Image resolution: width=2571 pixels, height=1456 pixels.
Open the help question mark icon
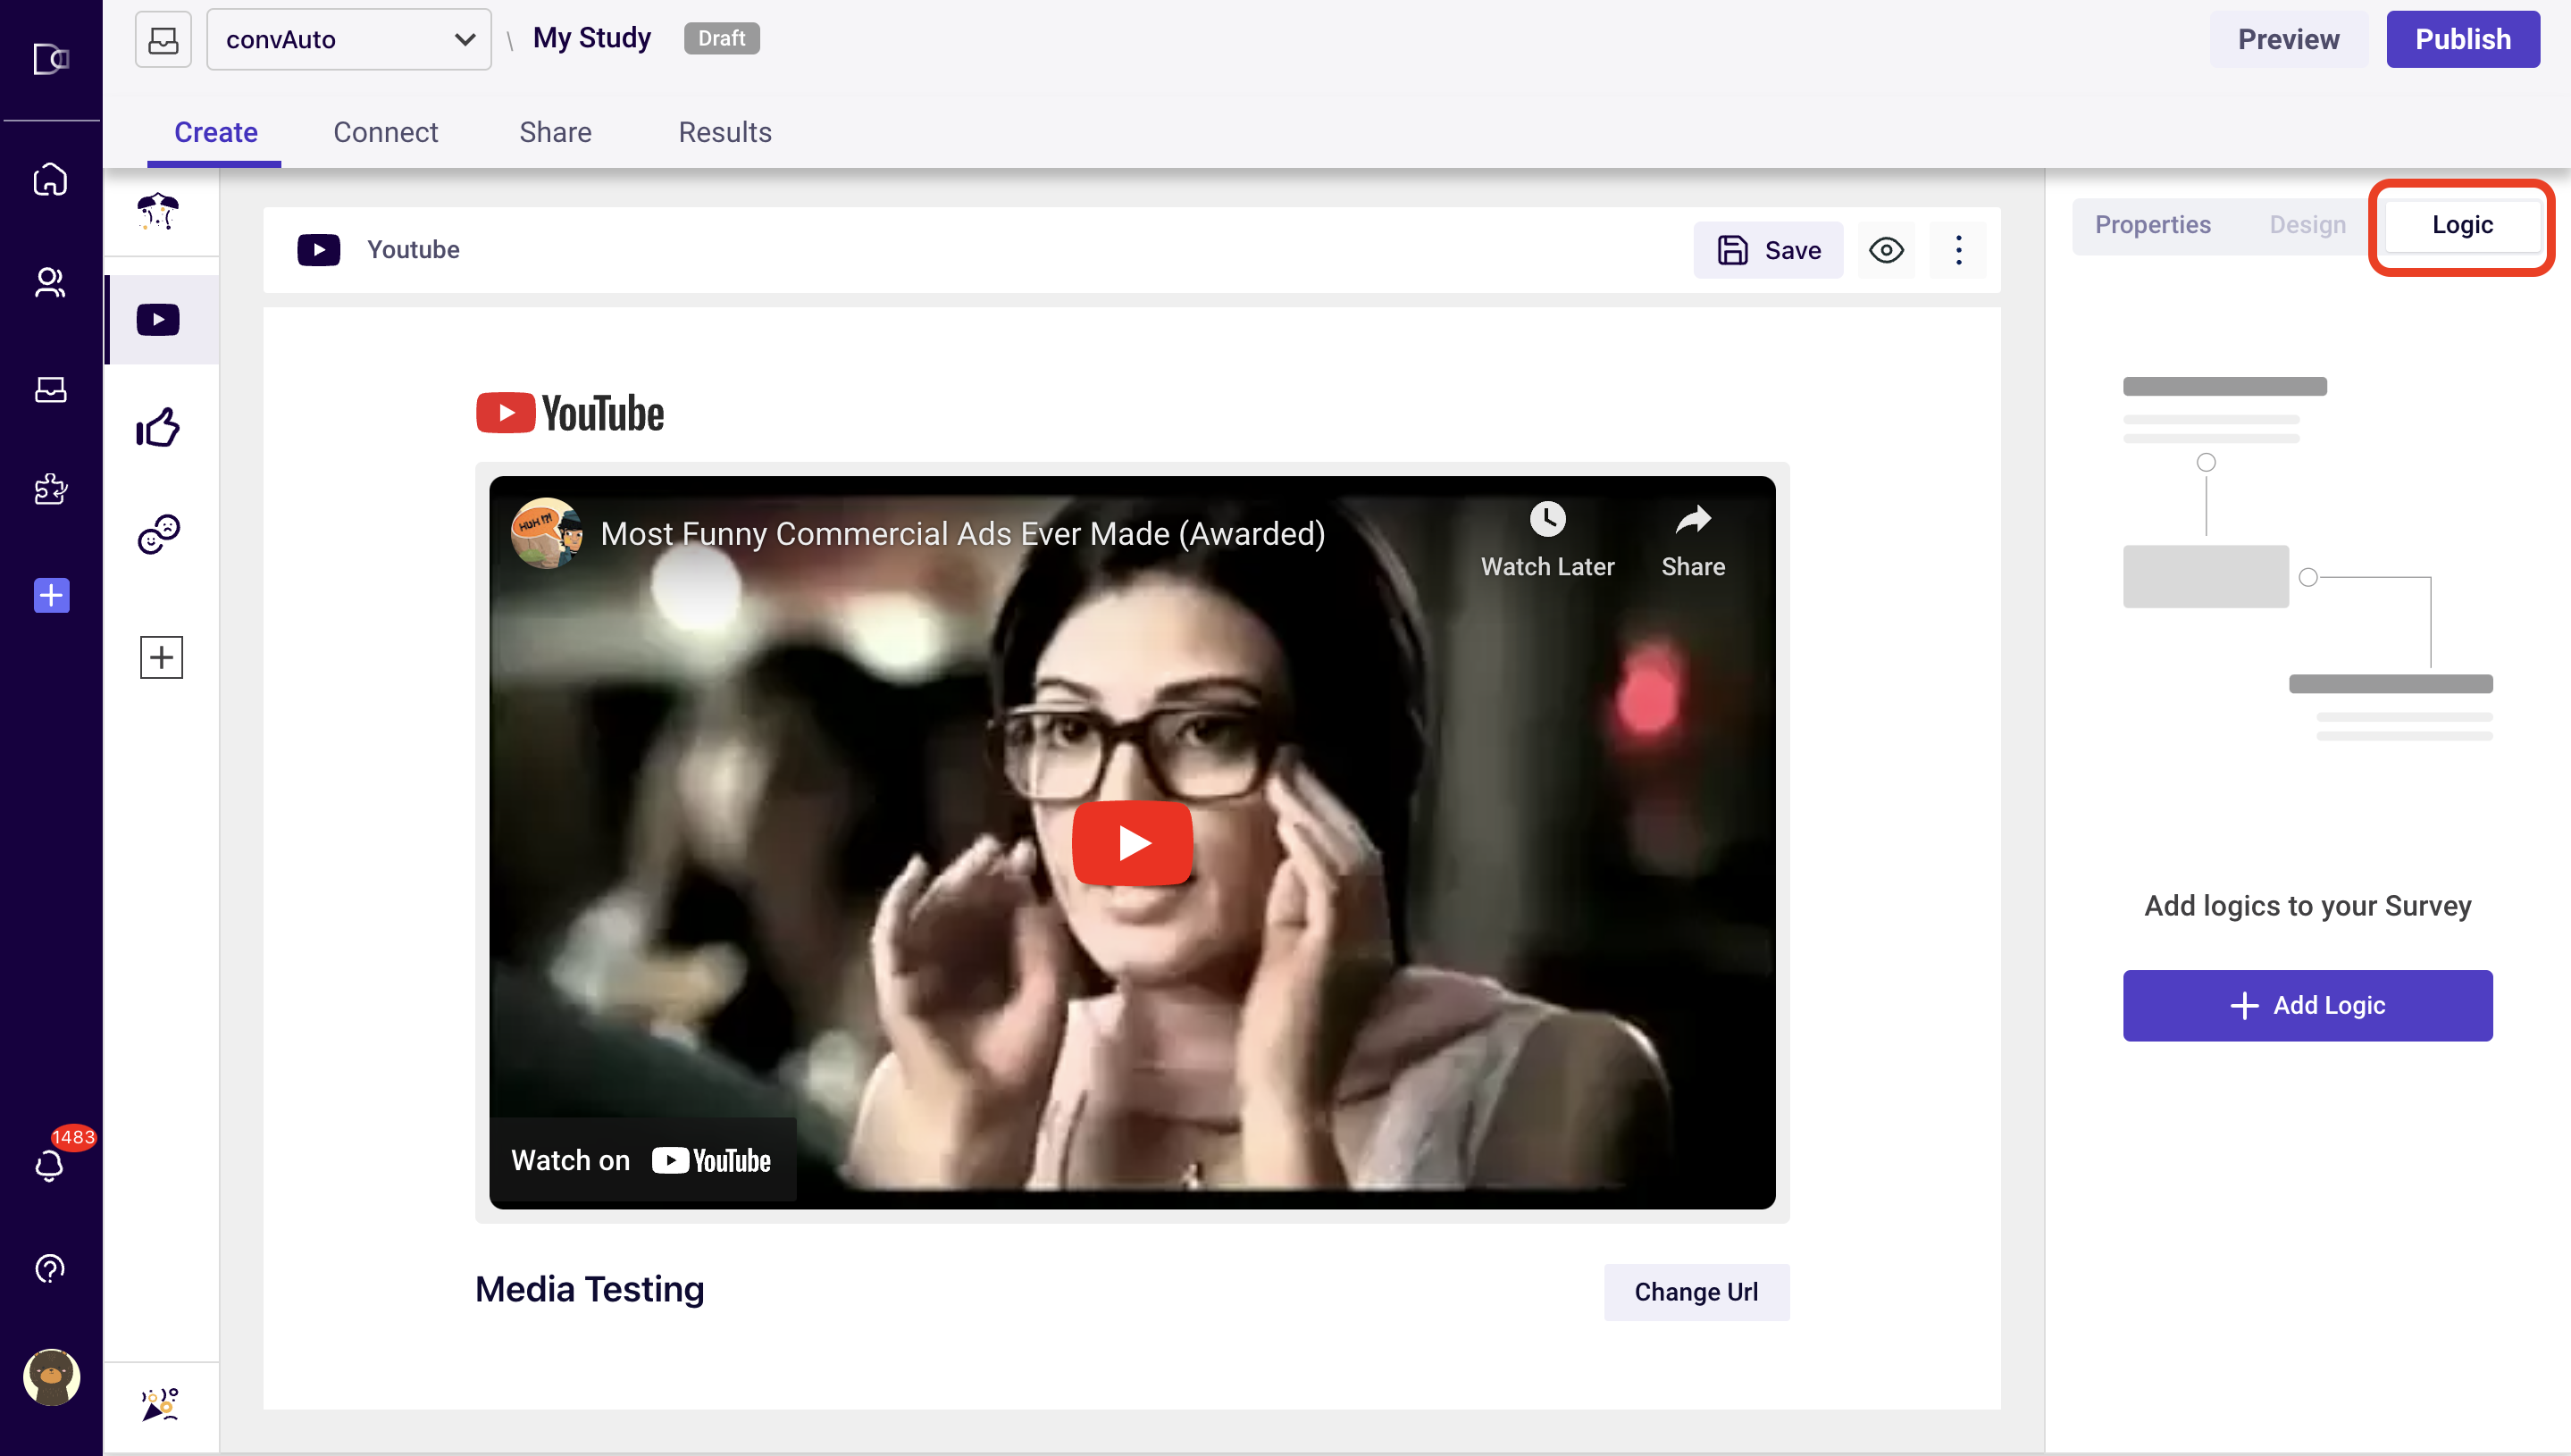click(50, 1269)
